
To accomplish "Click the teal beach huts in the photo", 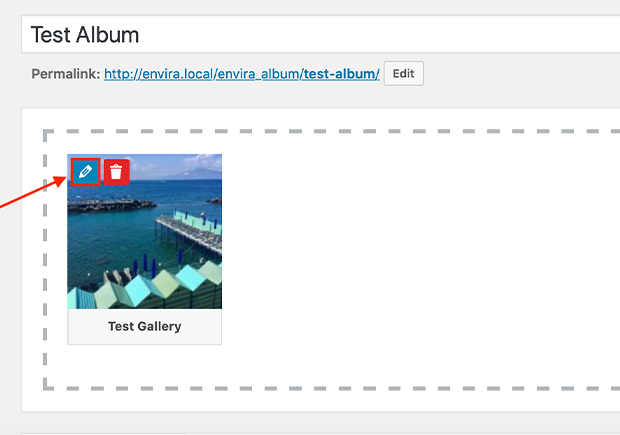I will tap(150, 285).
